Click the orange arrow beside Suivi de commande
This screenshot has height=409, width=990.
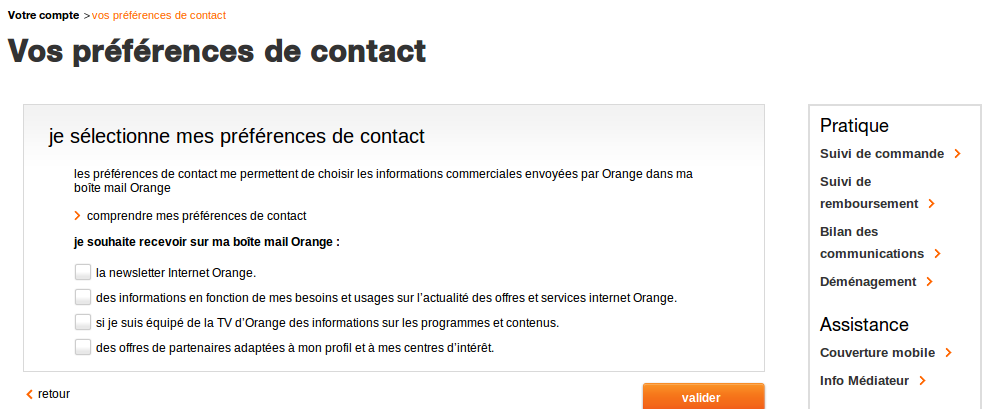point(958,154)
